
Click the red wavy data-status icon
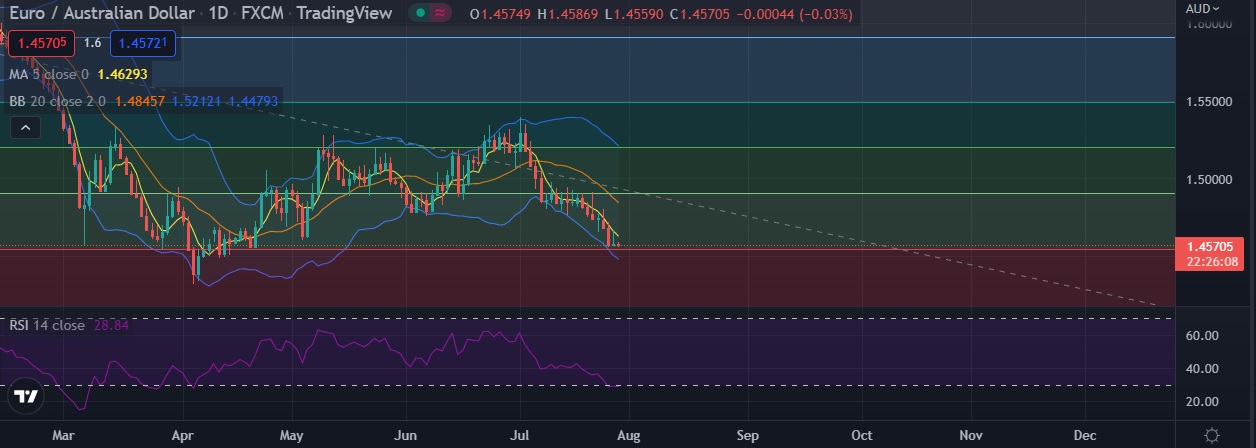click(439, 14)
